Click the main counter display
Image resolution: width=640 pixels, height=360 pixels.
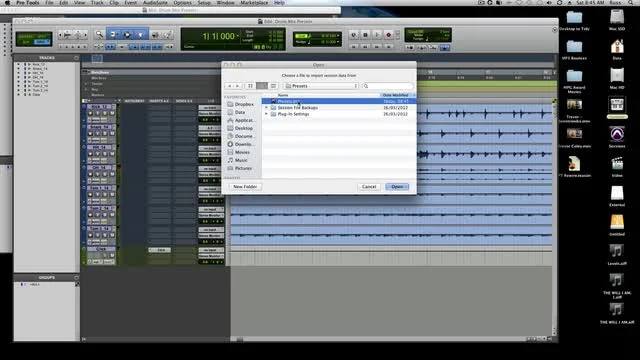(x=218, y=37)
